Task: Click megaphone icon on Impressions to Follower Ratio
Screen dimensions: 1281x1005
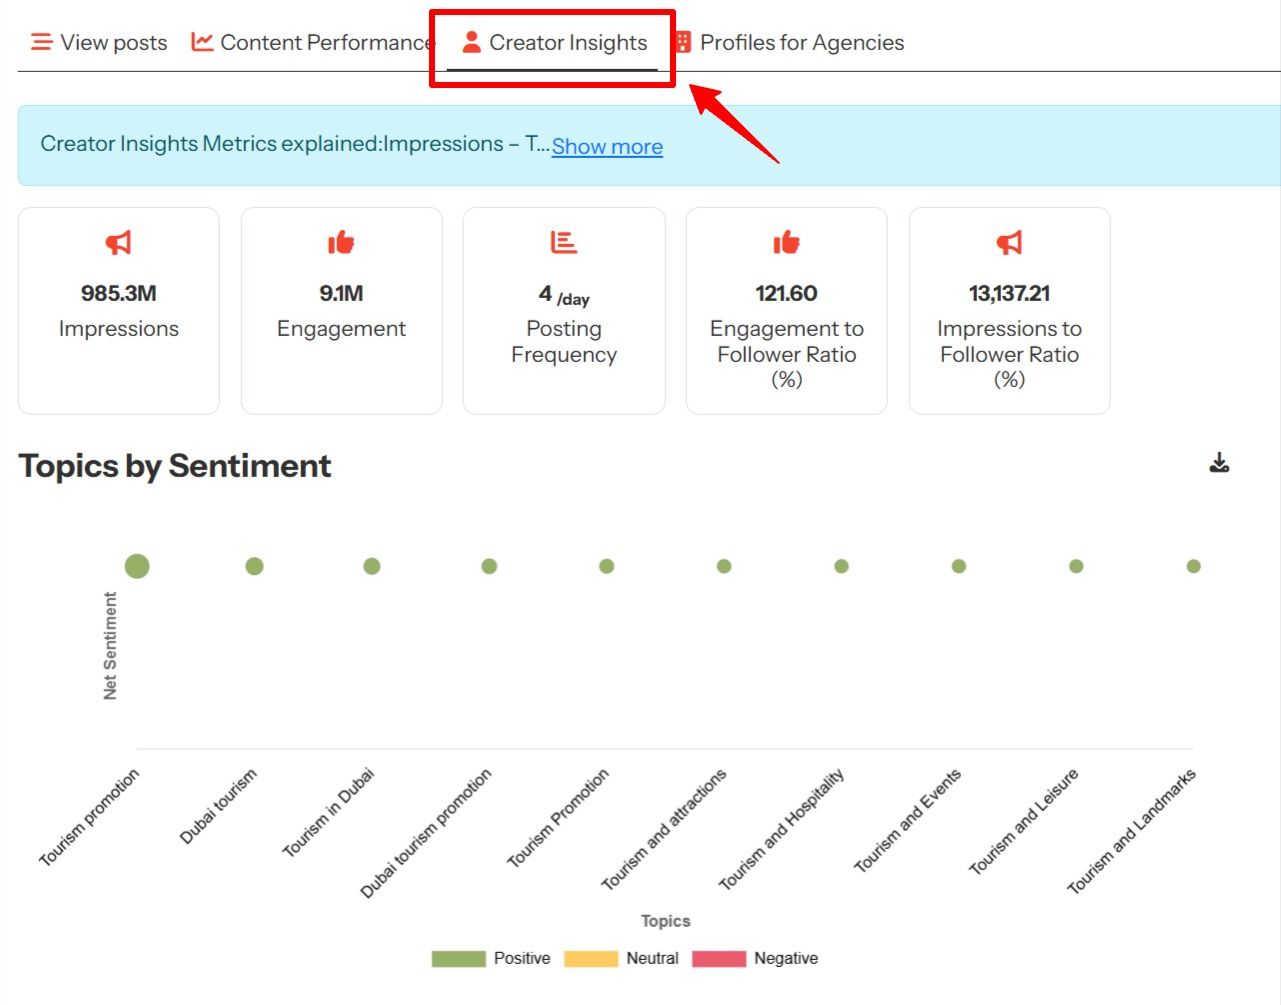Action: (x=1009, y=242)
